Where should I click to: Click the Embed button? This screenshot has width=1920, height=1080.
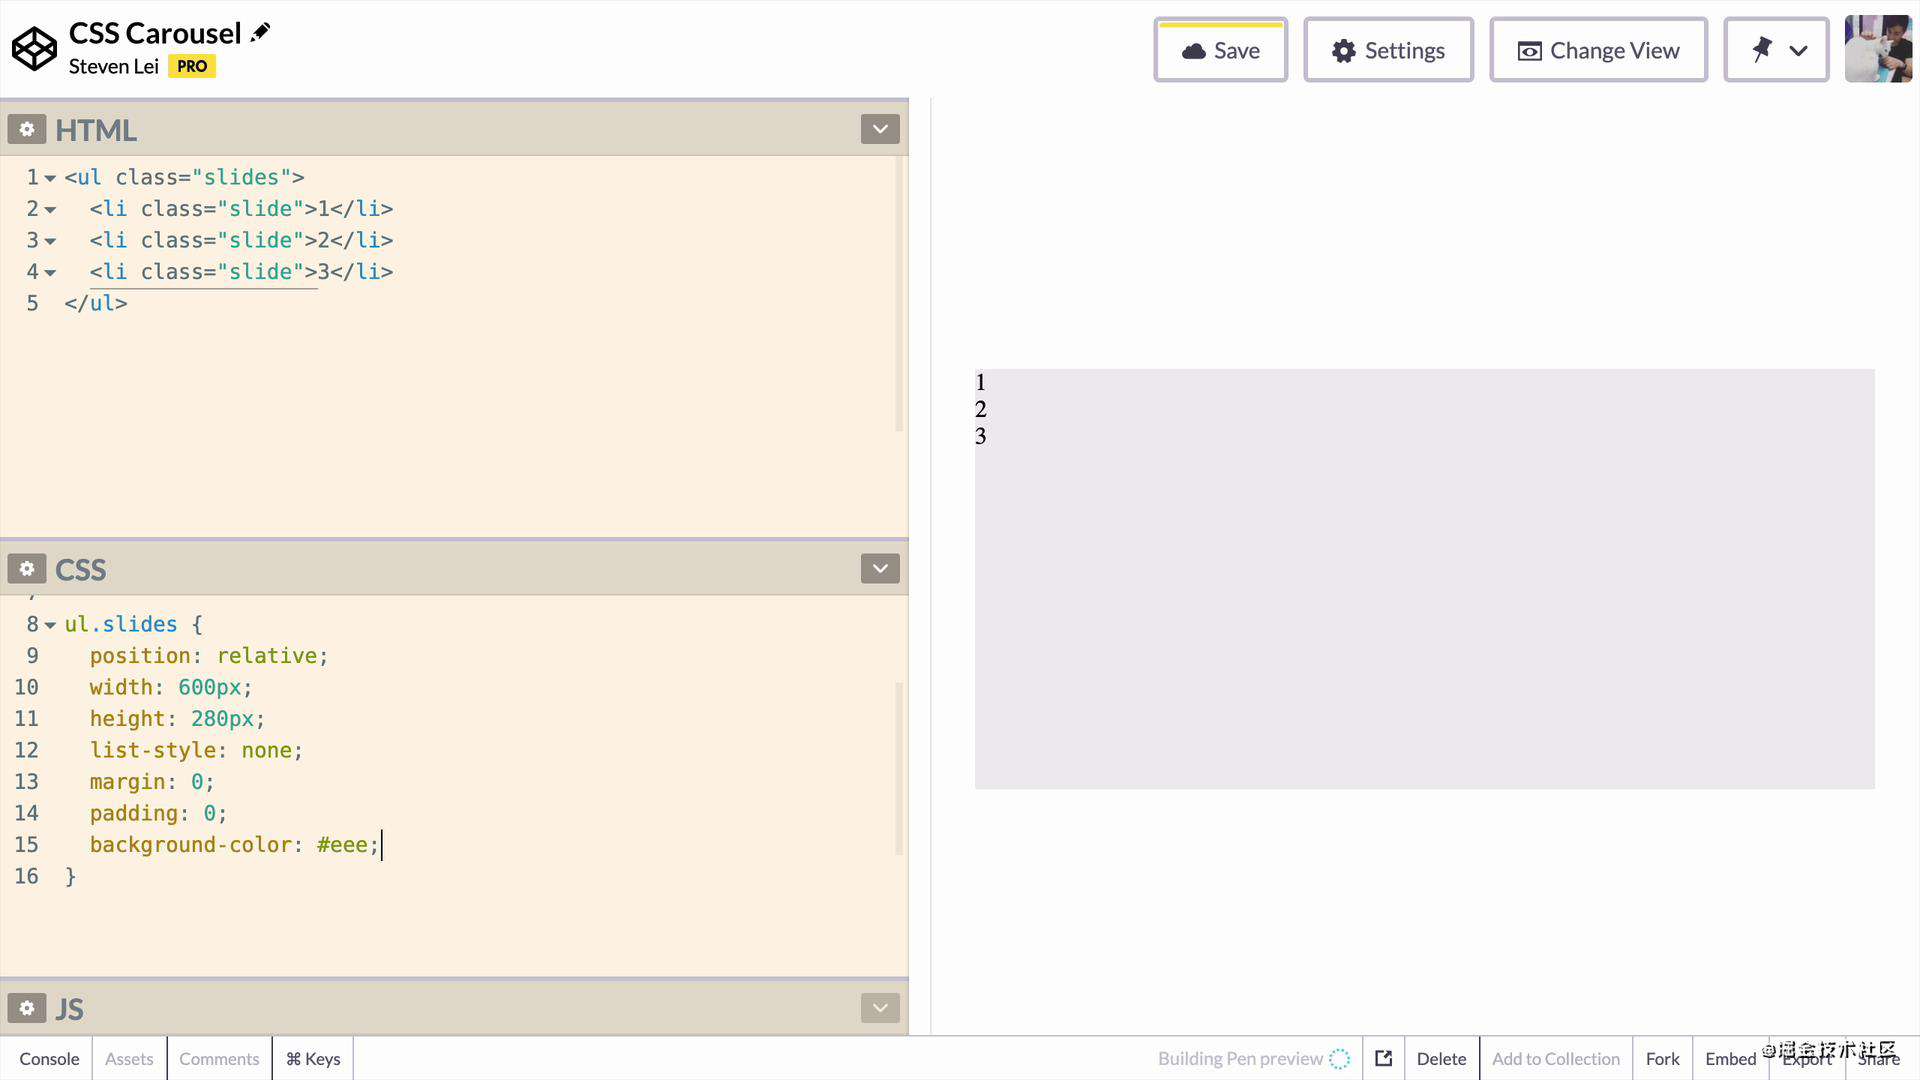tap(1731, 1058)
